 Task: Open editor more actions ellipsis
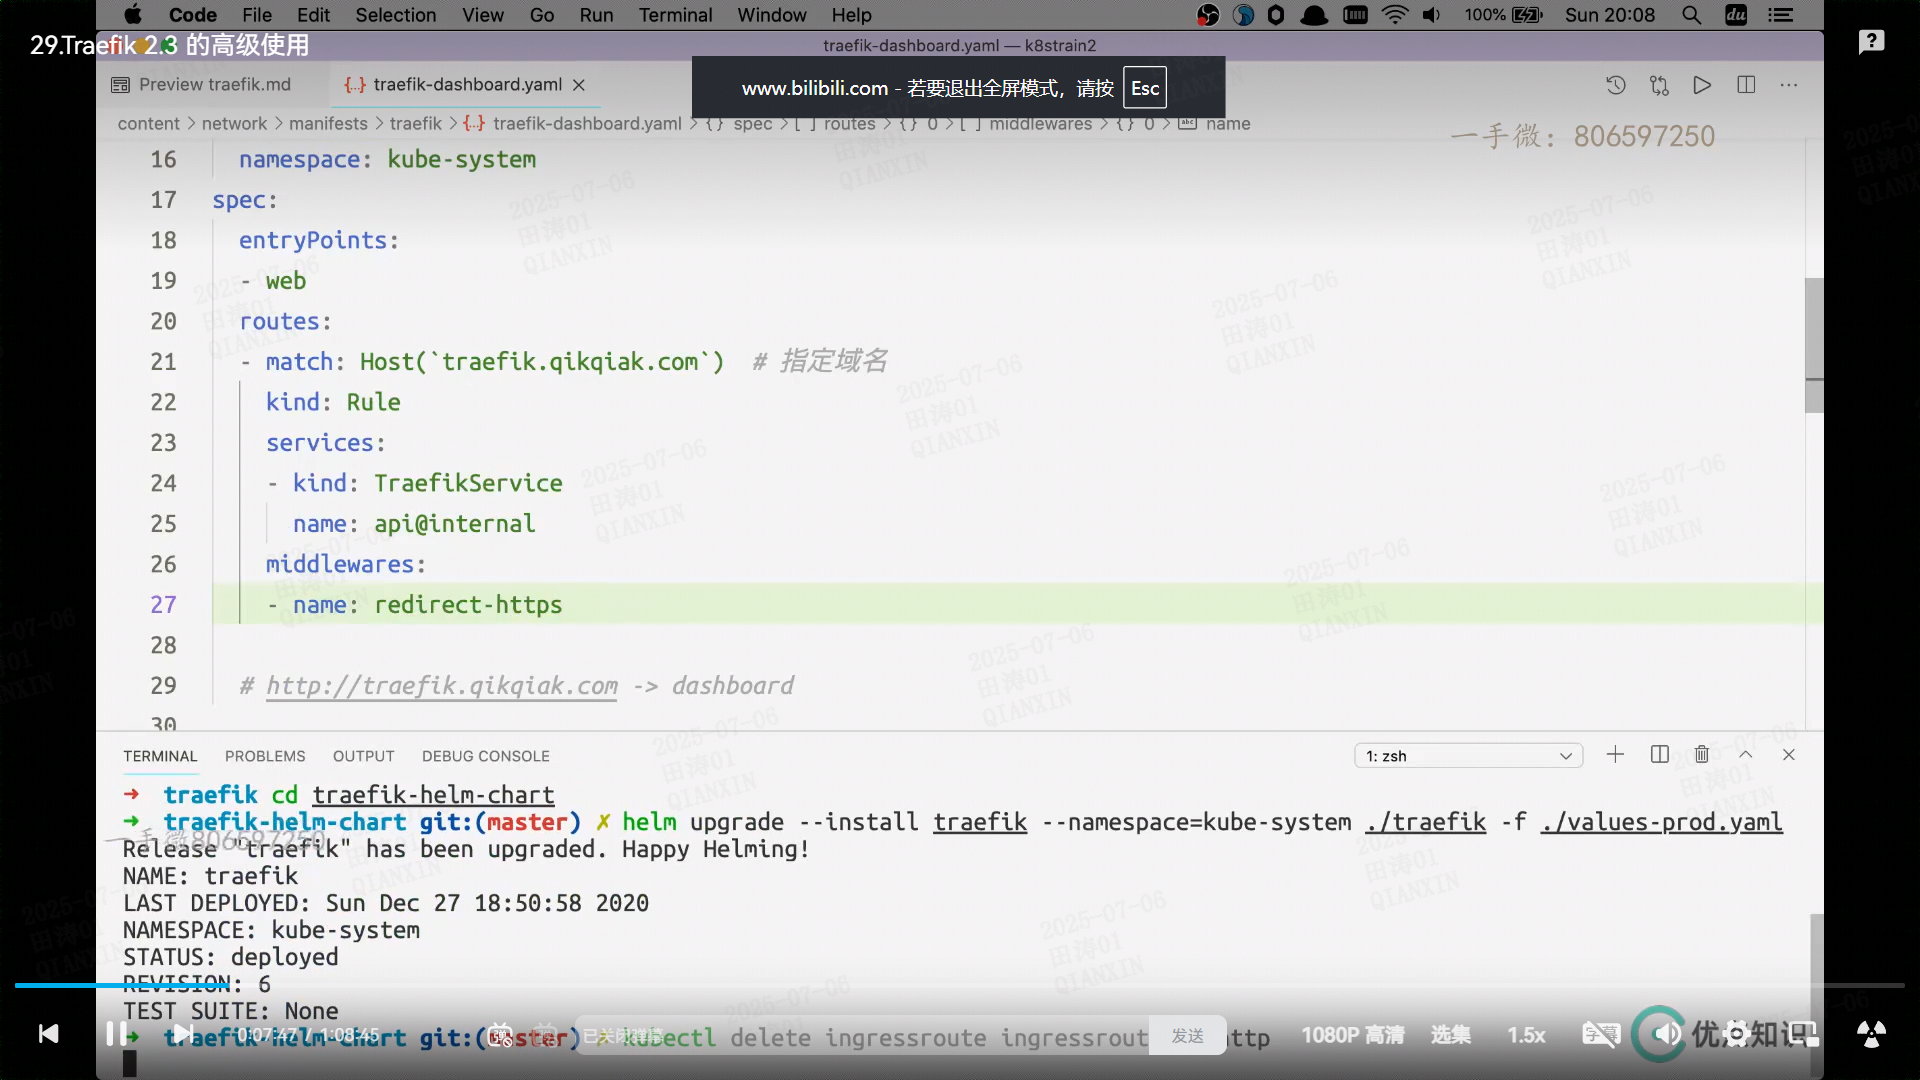pyautogui.click(x=1789, y=85)
